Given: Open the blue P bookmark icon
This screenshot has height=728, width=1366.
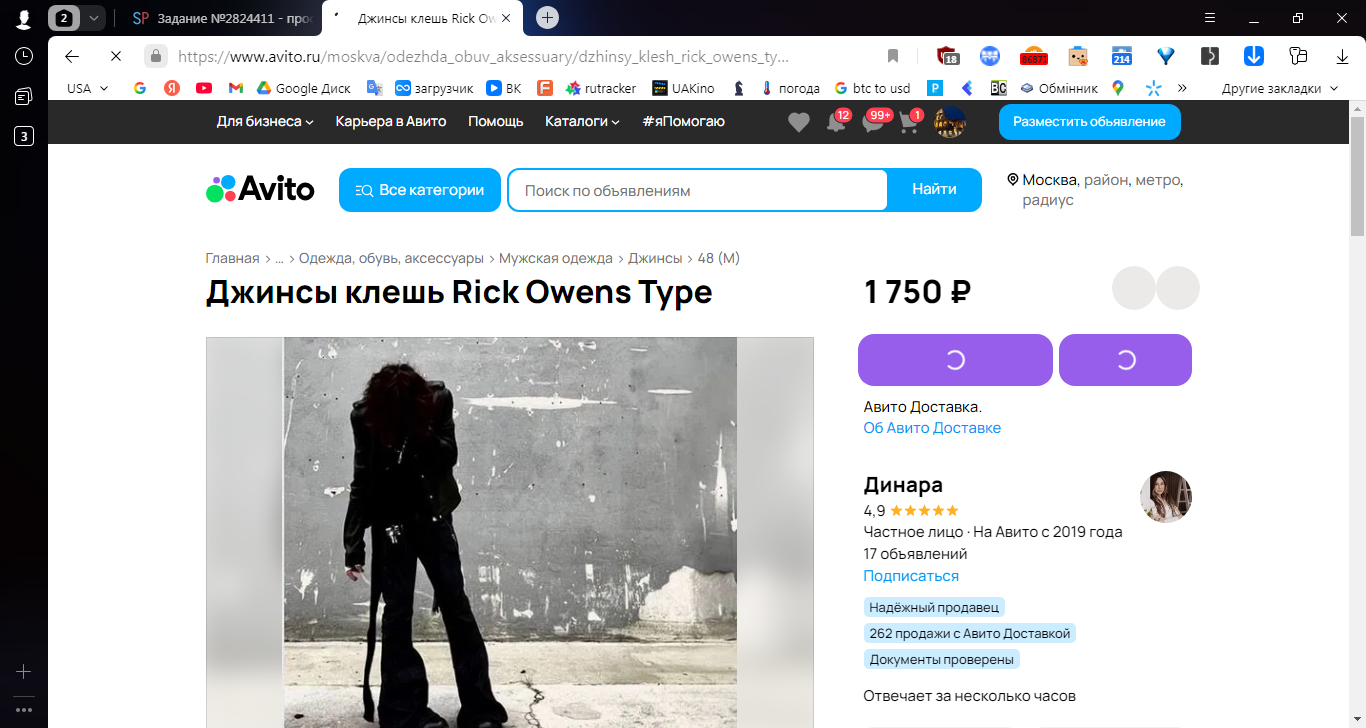Looking at the screenshot, I should [x=935, y=88].
